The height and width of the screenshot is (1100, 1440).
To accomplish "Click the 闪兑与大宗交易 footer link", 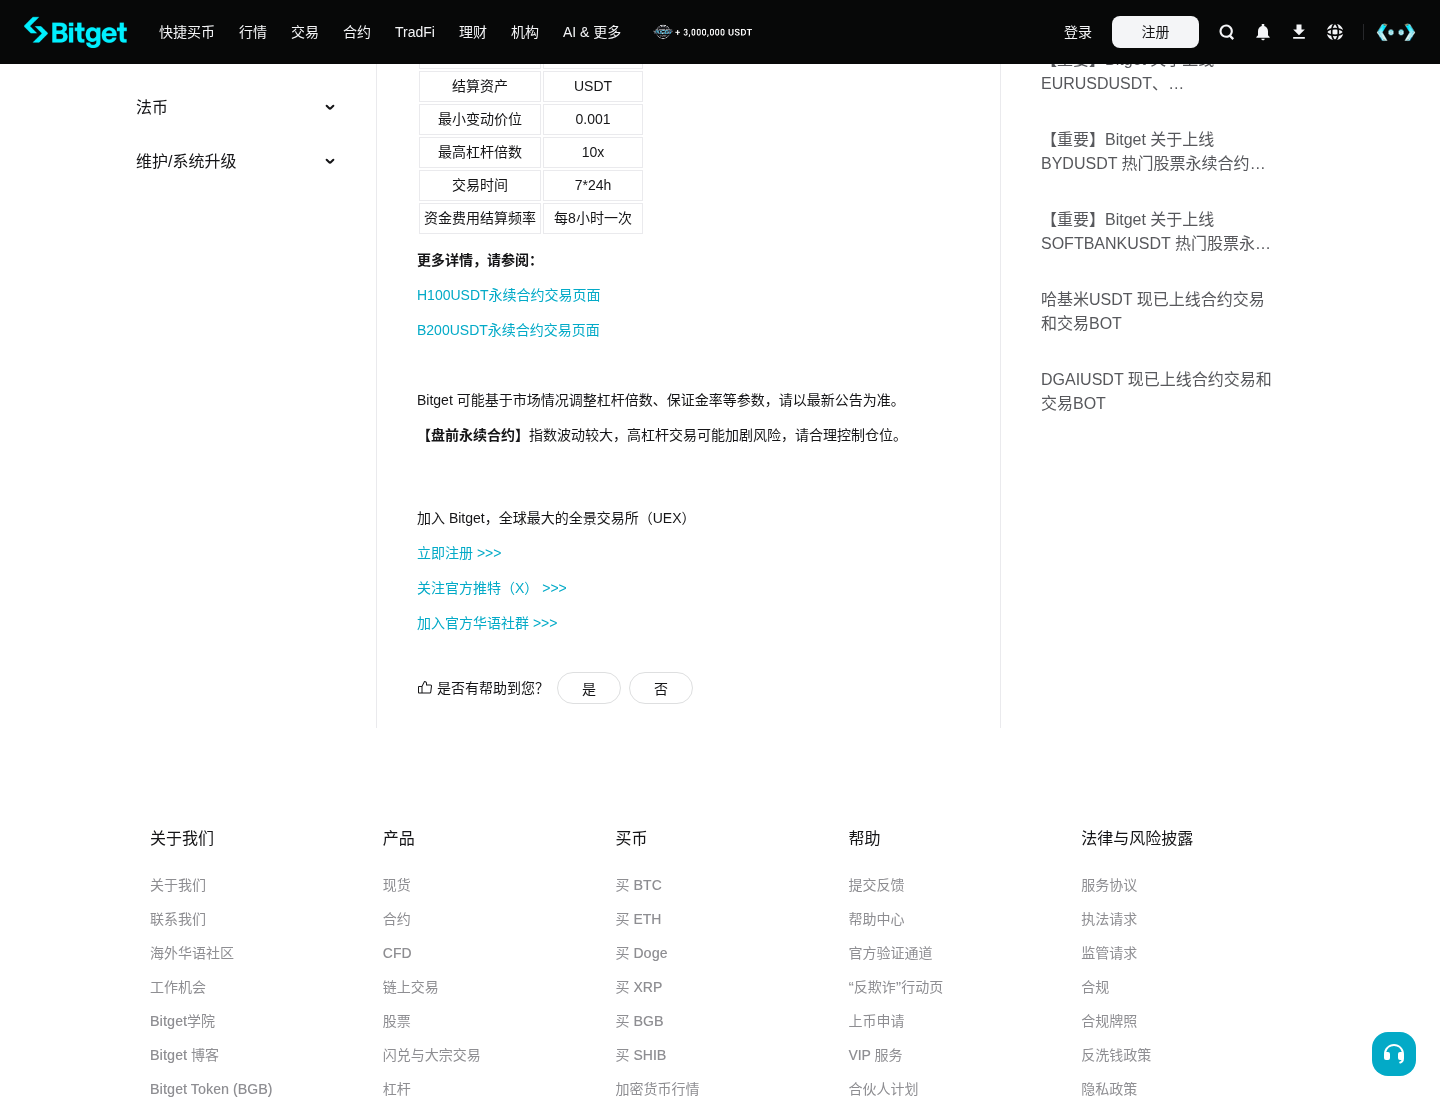I will [x=432, y=1055].
